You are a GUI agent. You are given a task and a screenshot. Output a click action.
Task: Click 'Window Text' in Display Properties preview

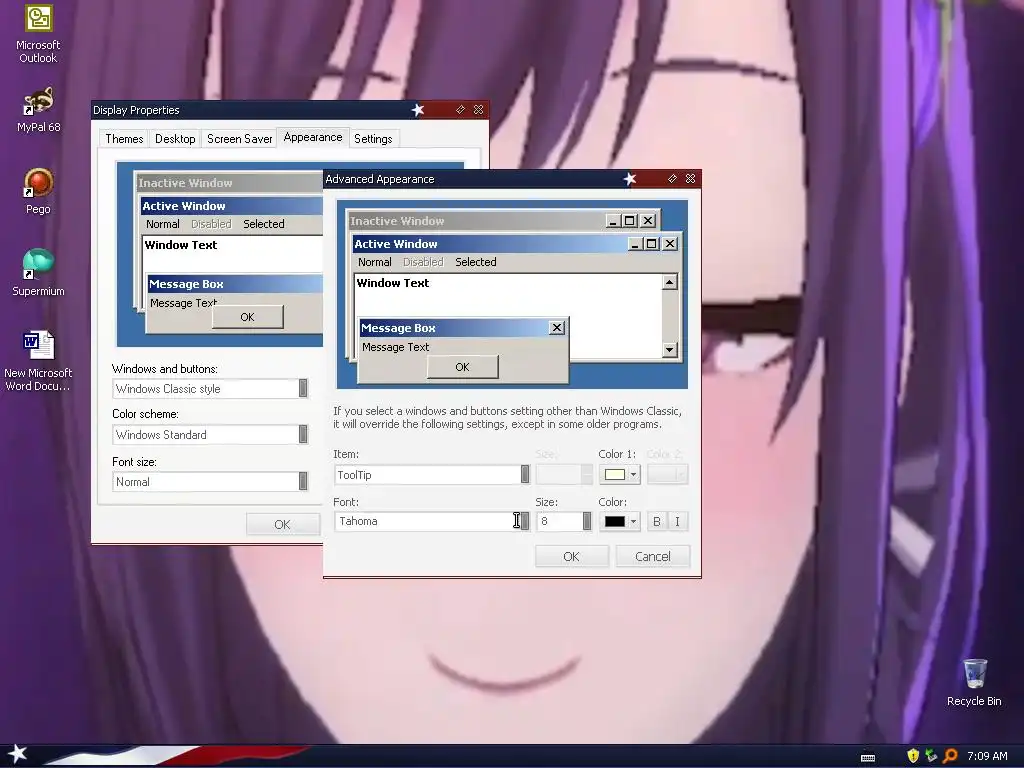coord(181,245)
